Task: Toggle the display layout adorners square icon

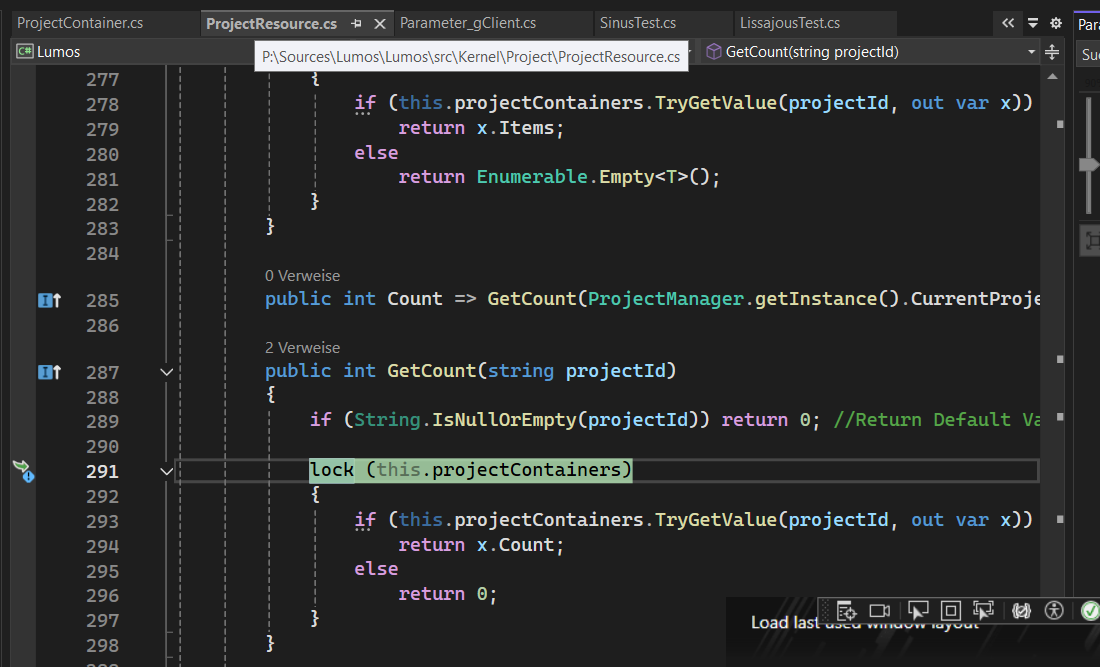Action: (951, 611)
